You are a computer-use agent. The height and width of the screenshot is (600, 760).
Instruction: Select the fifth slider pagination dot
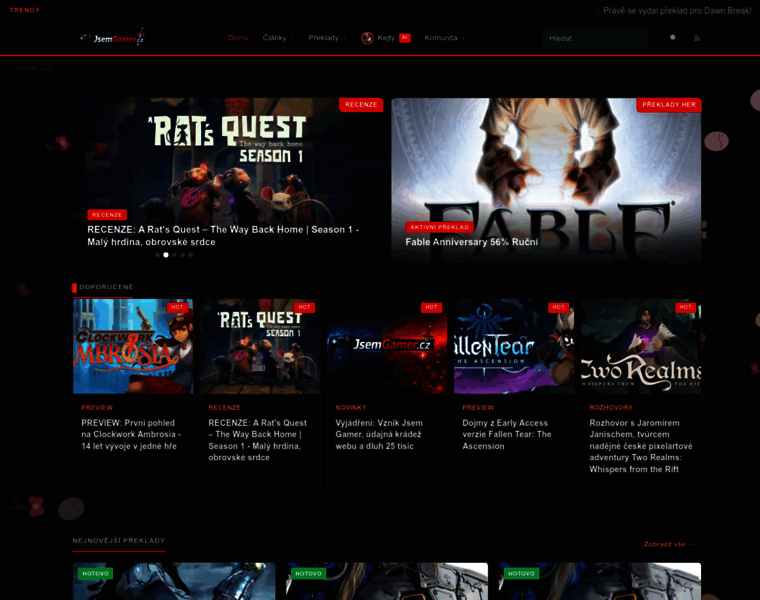(x=190, y=255)
